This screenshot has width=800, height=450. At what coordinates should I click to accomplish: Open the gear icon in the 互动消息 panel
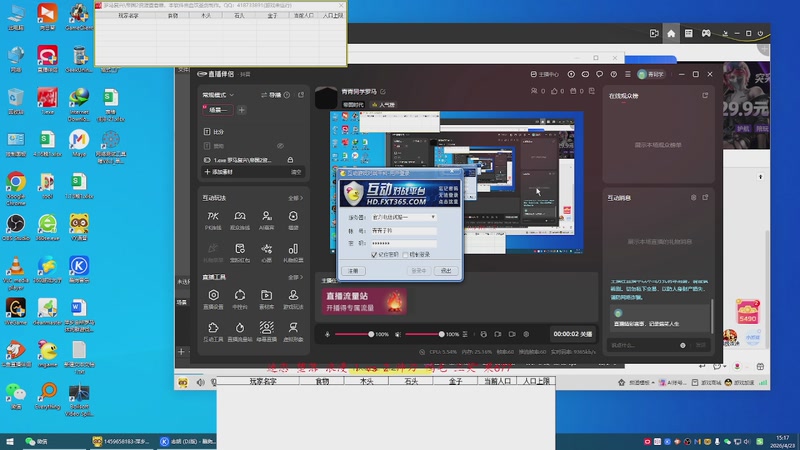(x=693, y=197)
